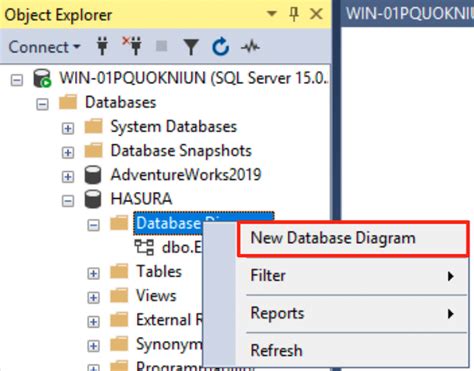474x371 pixels.
Task: Click the System Databases folder icon
Action: tap(93, 126)
